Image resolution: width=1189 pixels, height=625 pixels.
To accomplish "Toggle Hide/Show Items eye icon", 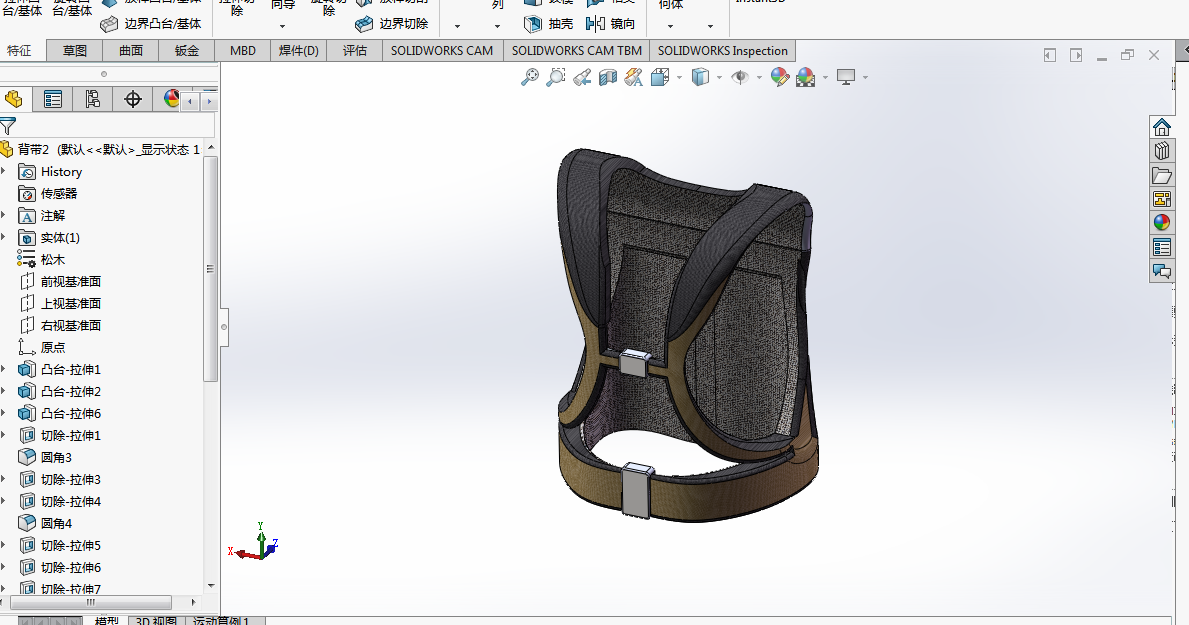I will [x=740, y=77].
